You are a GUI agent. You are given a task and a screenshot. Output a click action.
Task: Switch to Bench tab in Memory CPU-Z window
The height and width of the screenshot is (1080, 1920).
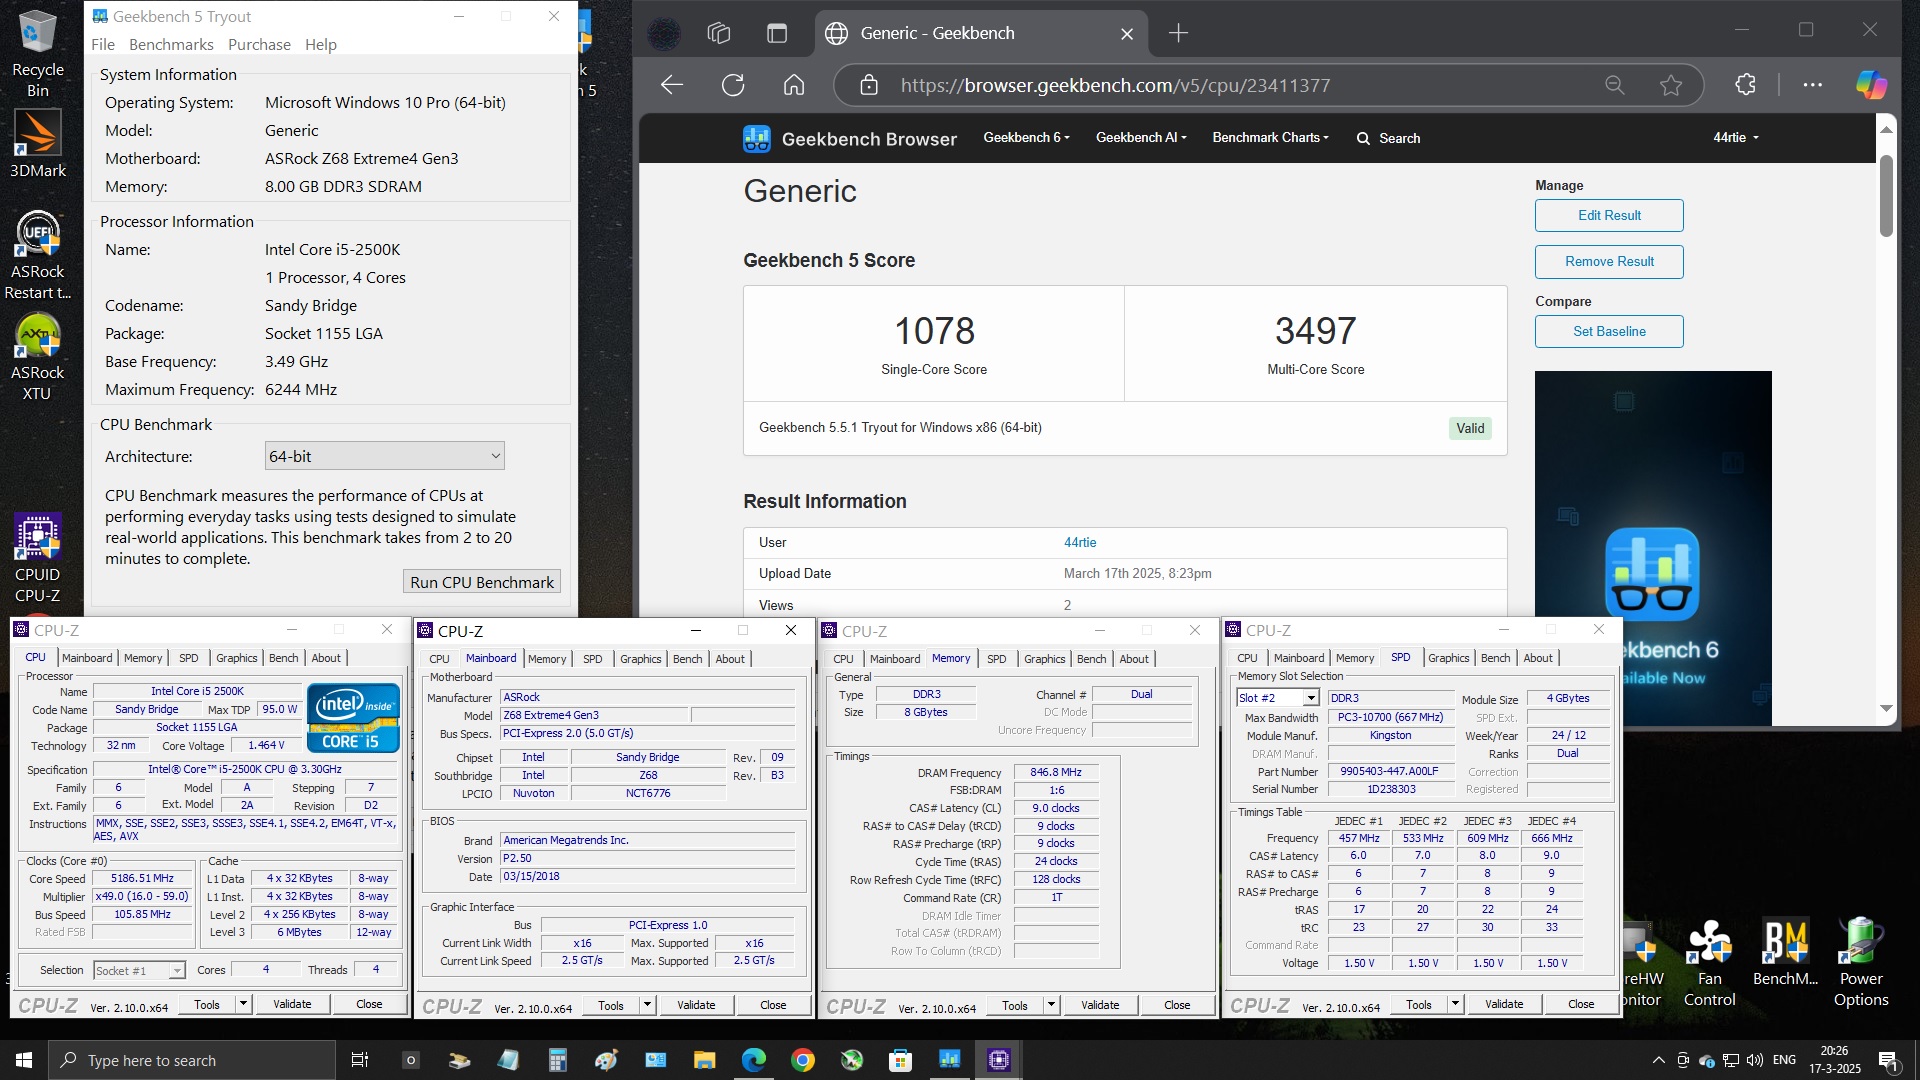[x=1091, y=659]
